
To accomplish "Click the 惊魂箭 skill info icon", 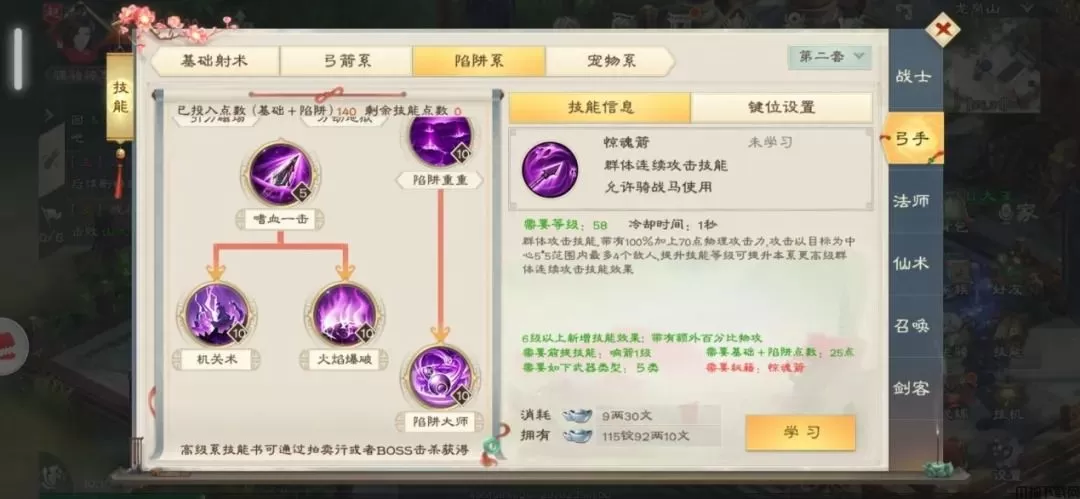I will pyautogui.click(x=550, y=169).
